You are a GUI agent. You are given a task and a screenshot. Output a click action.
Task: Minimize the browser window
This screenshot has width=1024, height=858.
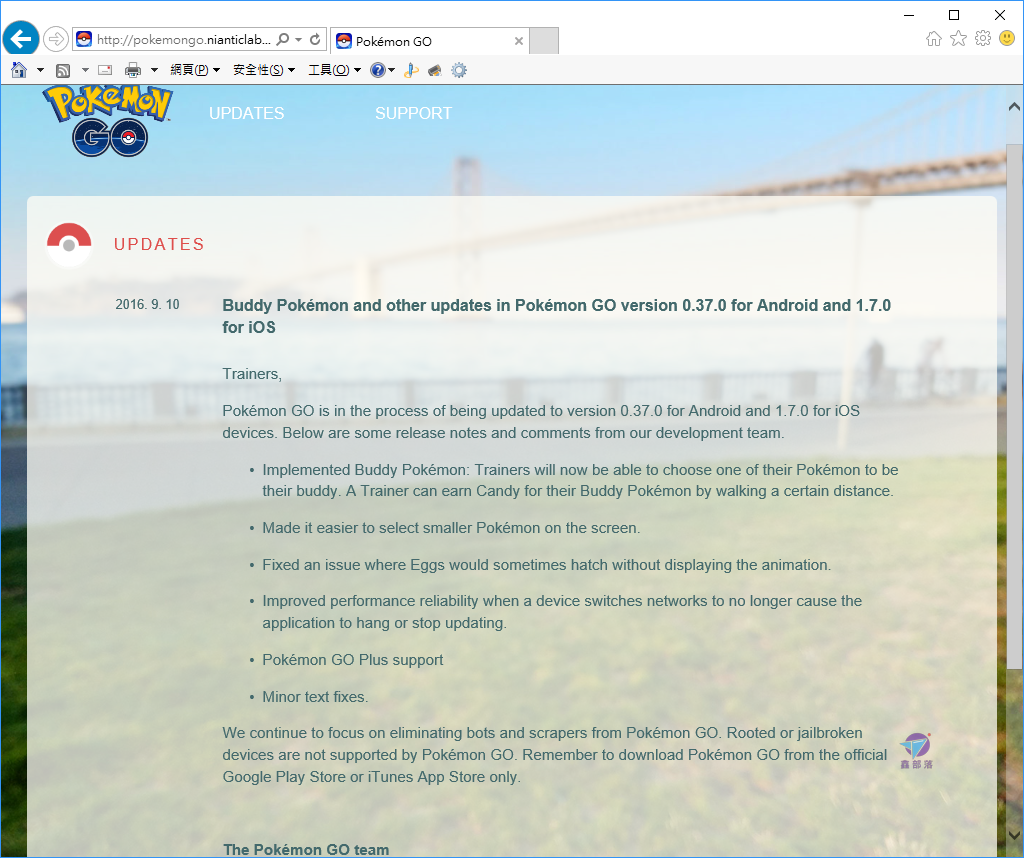point(908,14)
